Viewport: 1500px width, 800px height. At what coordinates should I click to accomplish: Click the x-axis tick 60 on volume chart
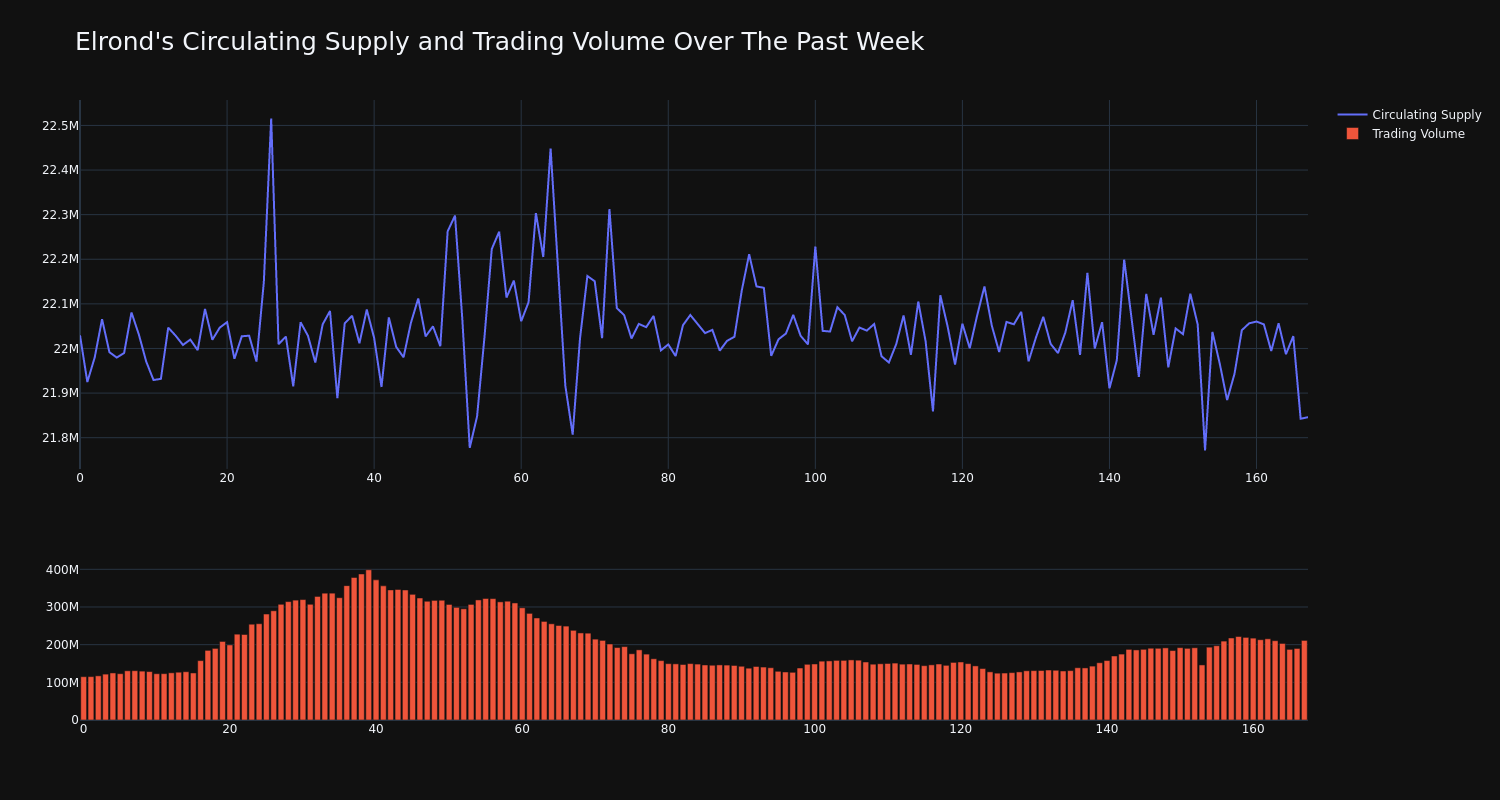[x=522, y=729]
